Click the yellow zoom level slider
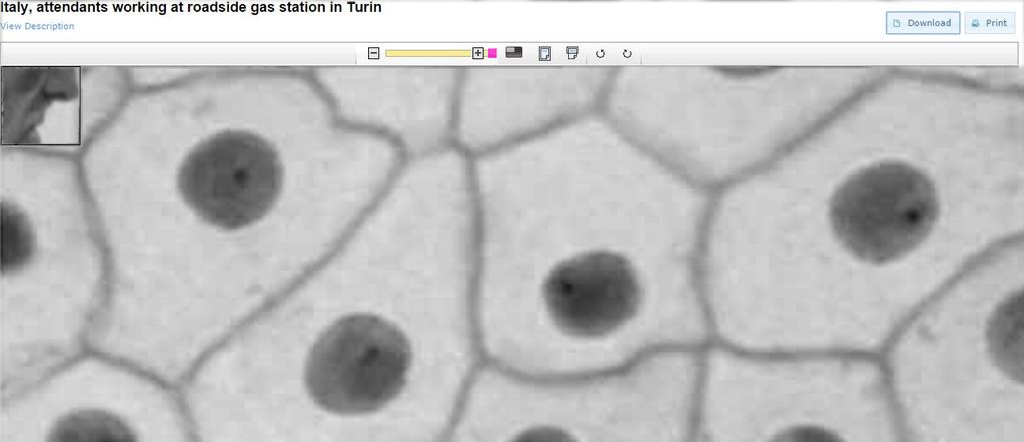Viewport: 1024px width, 442px height. (x=428, y=54)
